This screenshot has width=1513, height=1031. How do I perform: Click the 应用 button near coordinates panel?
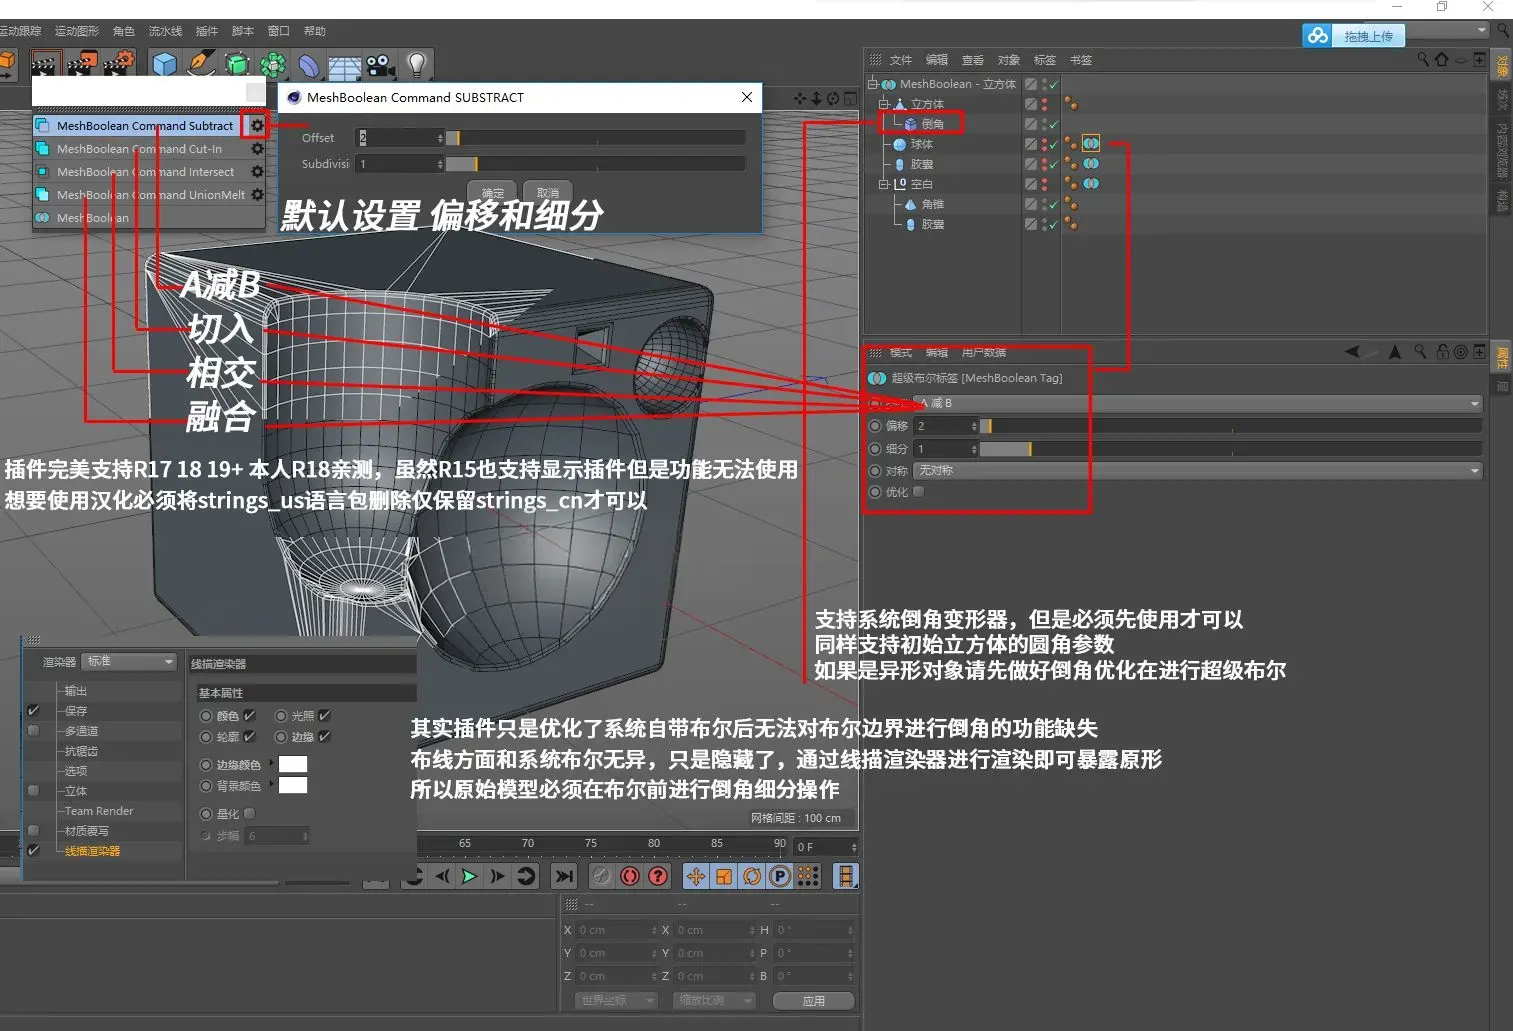pyautogui.click(x=814, y=1000)
